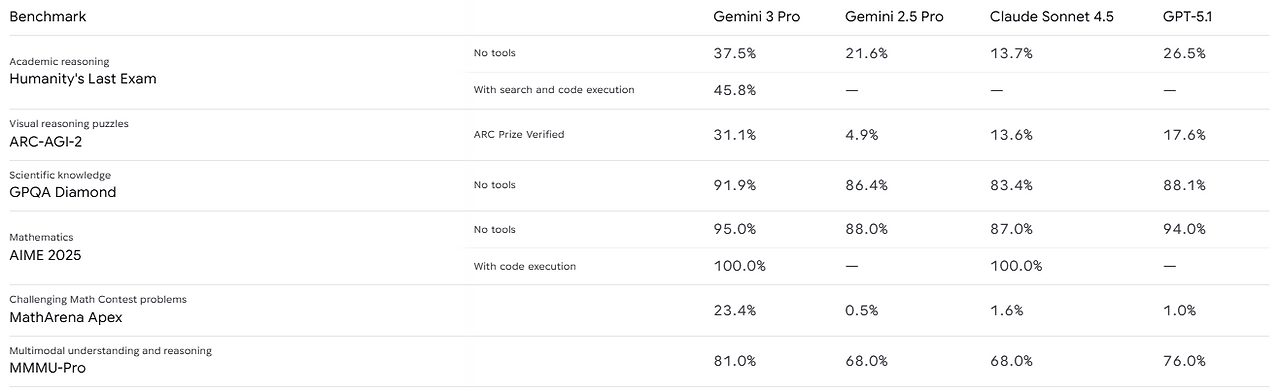Click the ARC-AGI-2 benchmark name
This screenshot has width=1280, height=391.
point(46,141)
